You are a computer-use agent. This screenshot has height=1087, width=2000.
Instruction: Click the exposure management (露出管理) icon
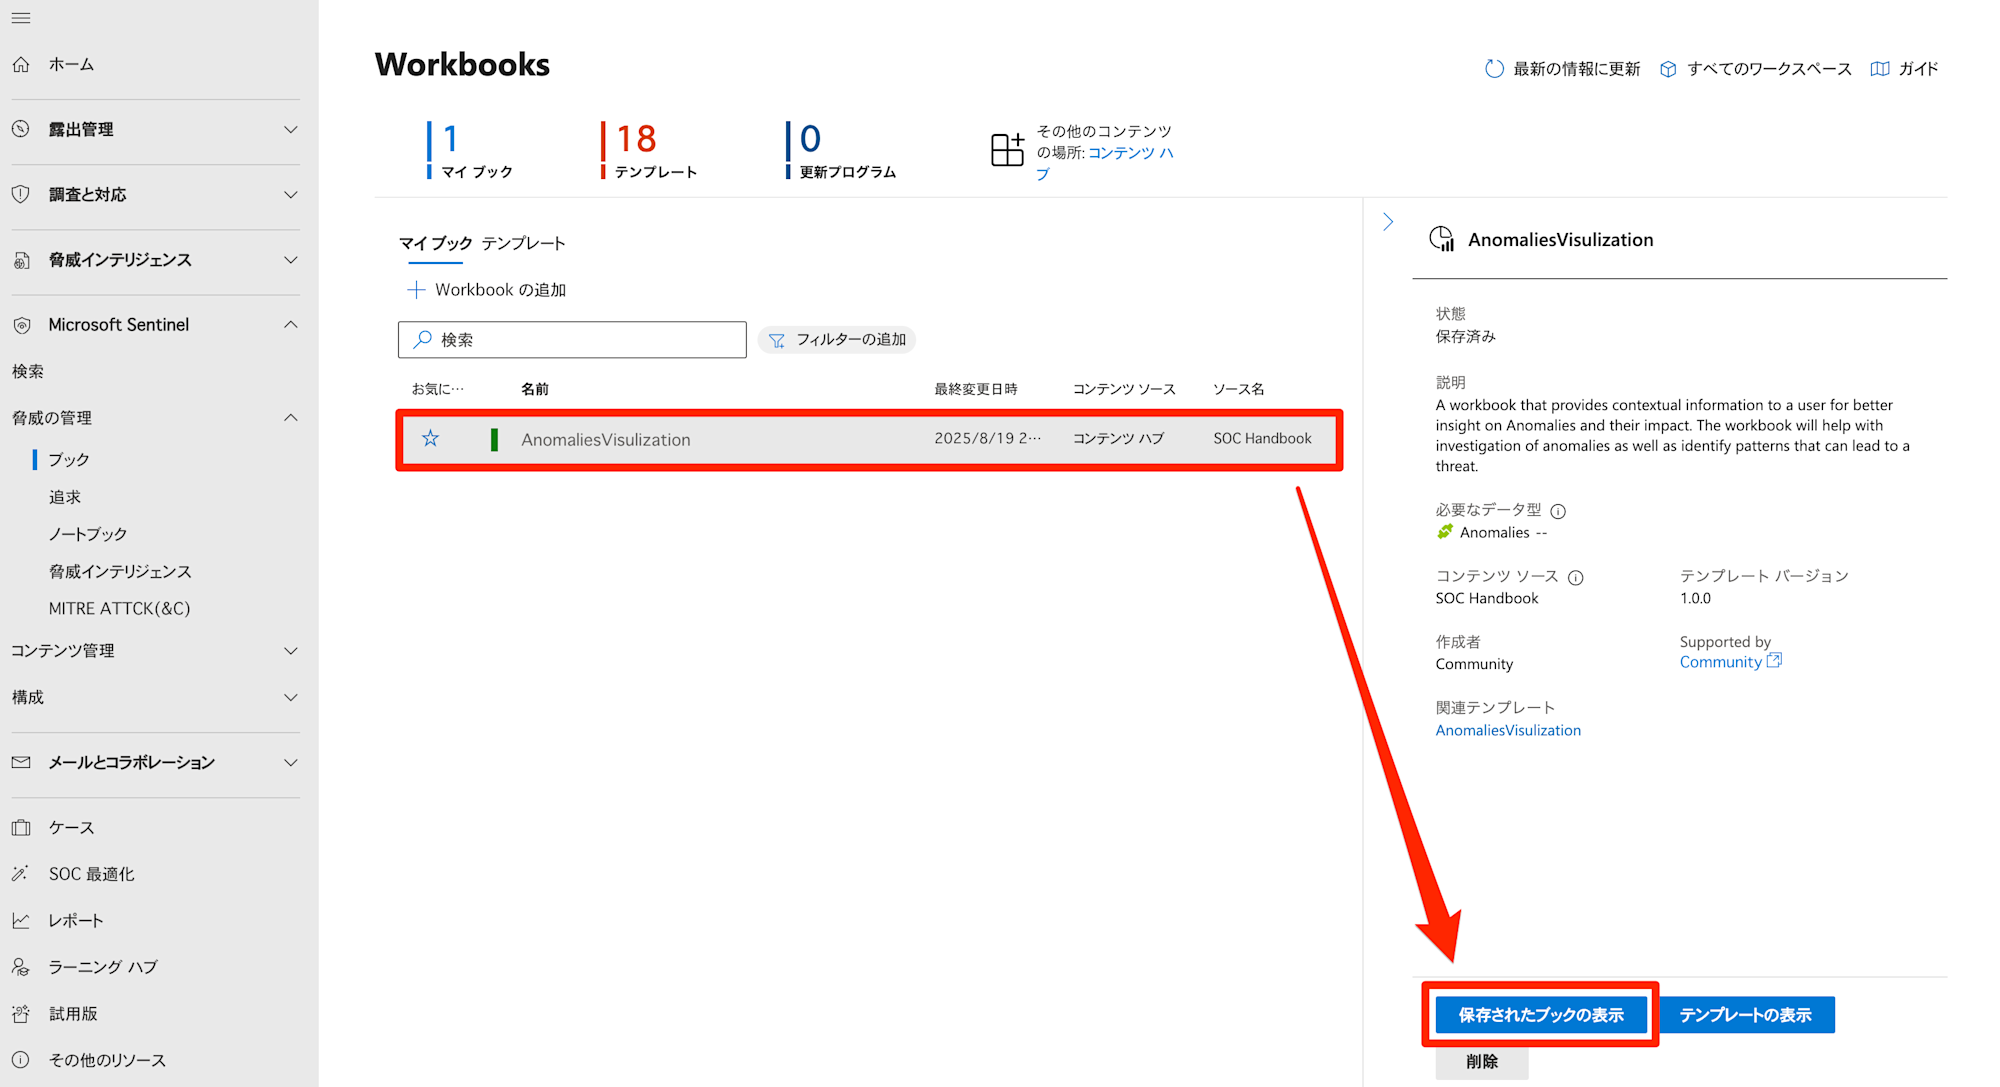point(21,129)
